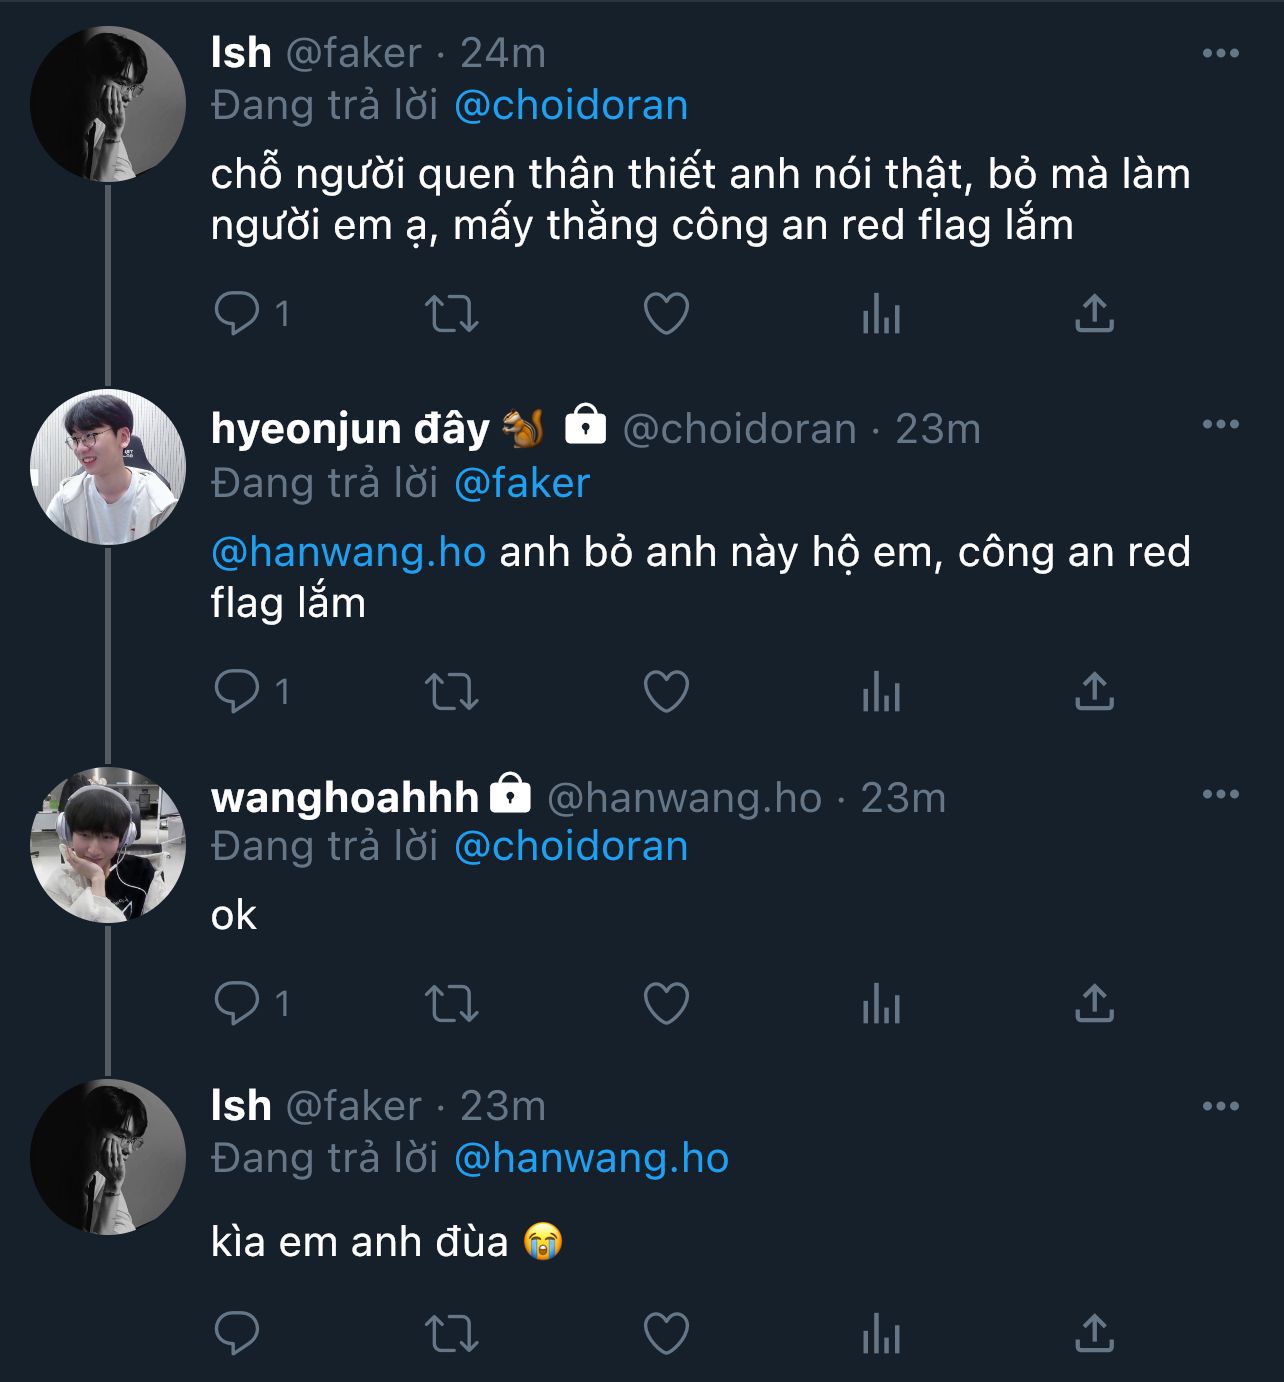
Task: Reply to the last lsh tweet
Action: pos(237,1333)
